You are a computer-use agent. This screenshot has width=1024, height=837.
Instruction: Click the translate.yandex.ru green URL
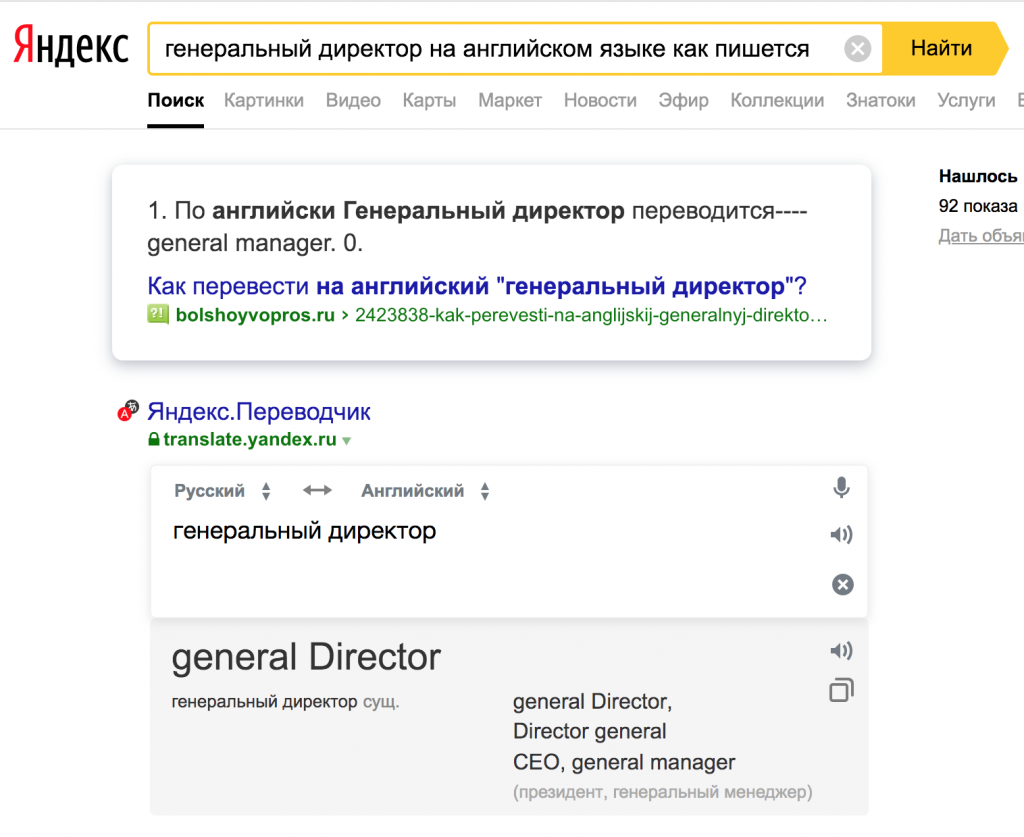click(x=249, y=439)
